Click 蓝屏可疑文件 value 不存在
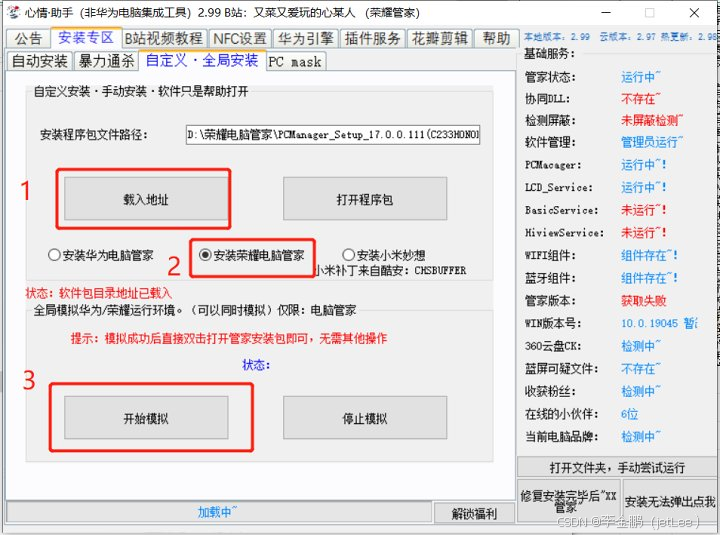This screenshot has width=720, height=535. [x=641, y=368]
